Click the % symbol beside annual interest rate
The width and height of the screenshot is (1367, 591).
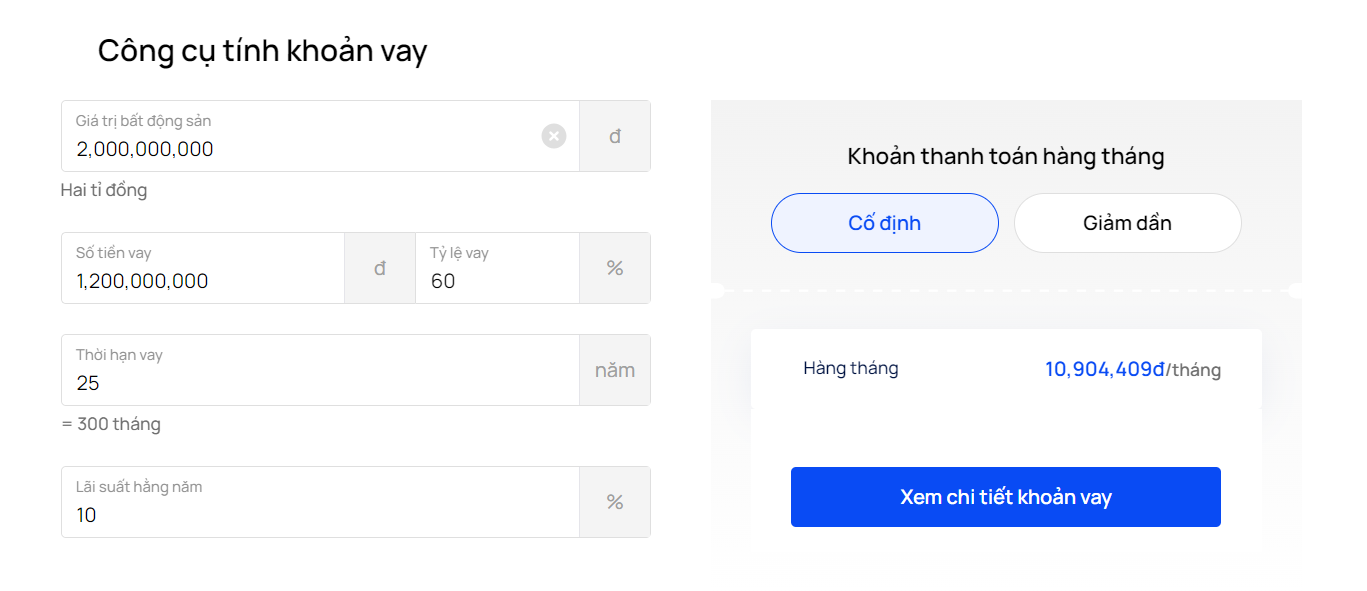click(x=615, y=502)
